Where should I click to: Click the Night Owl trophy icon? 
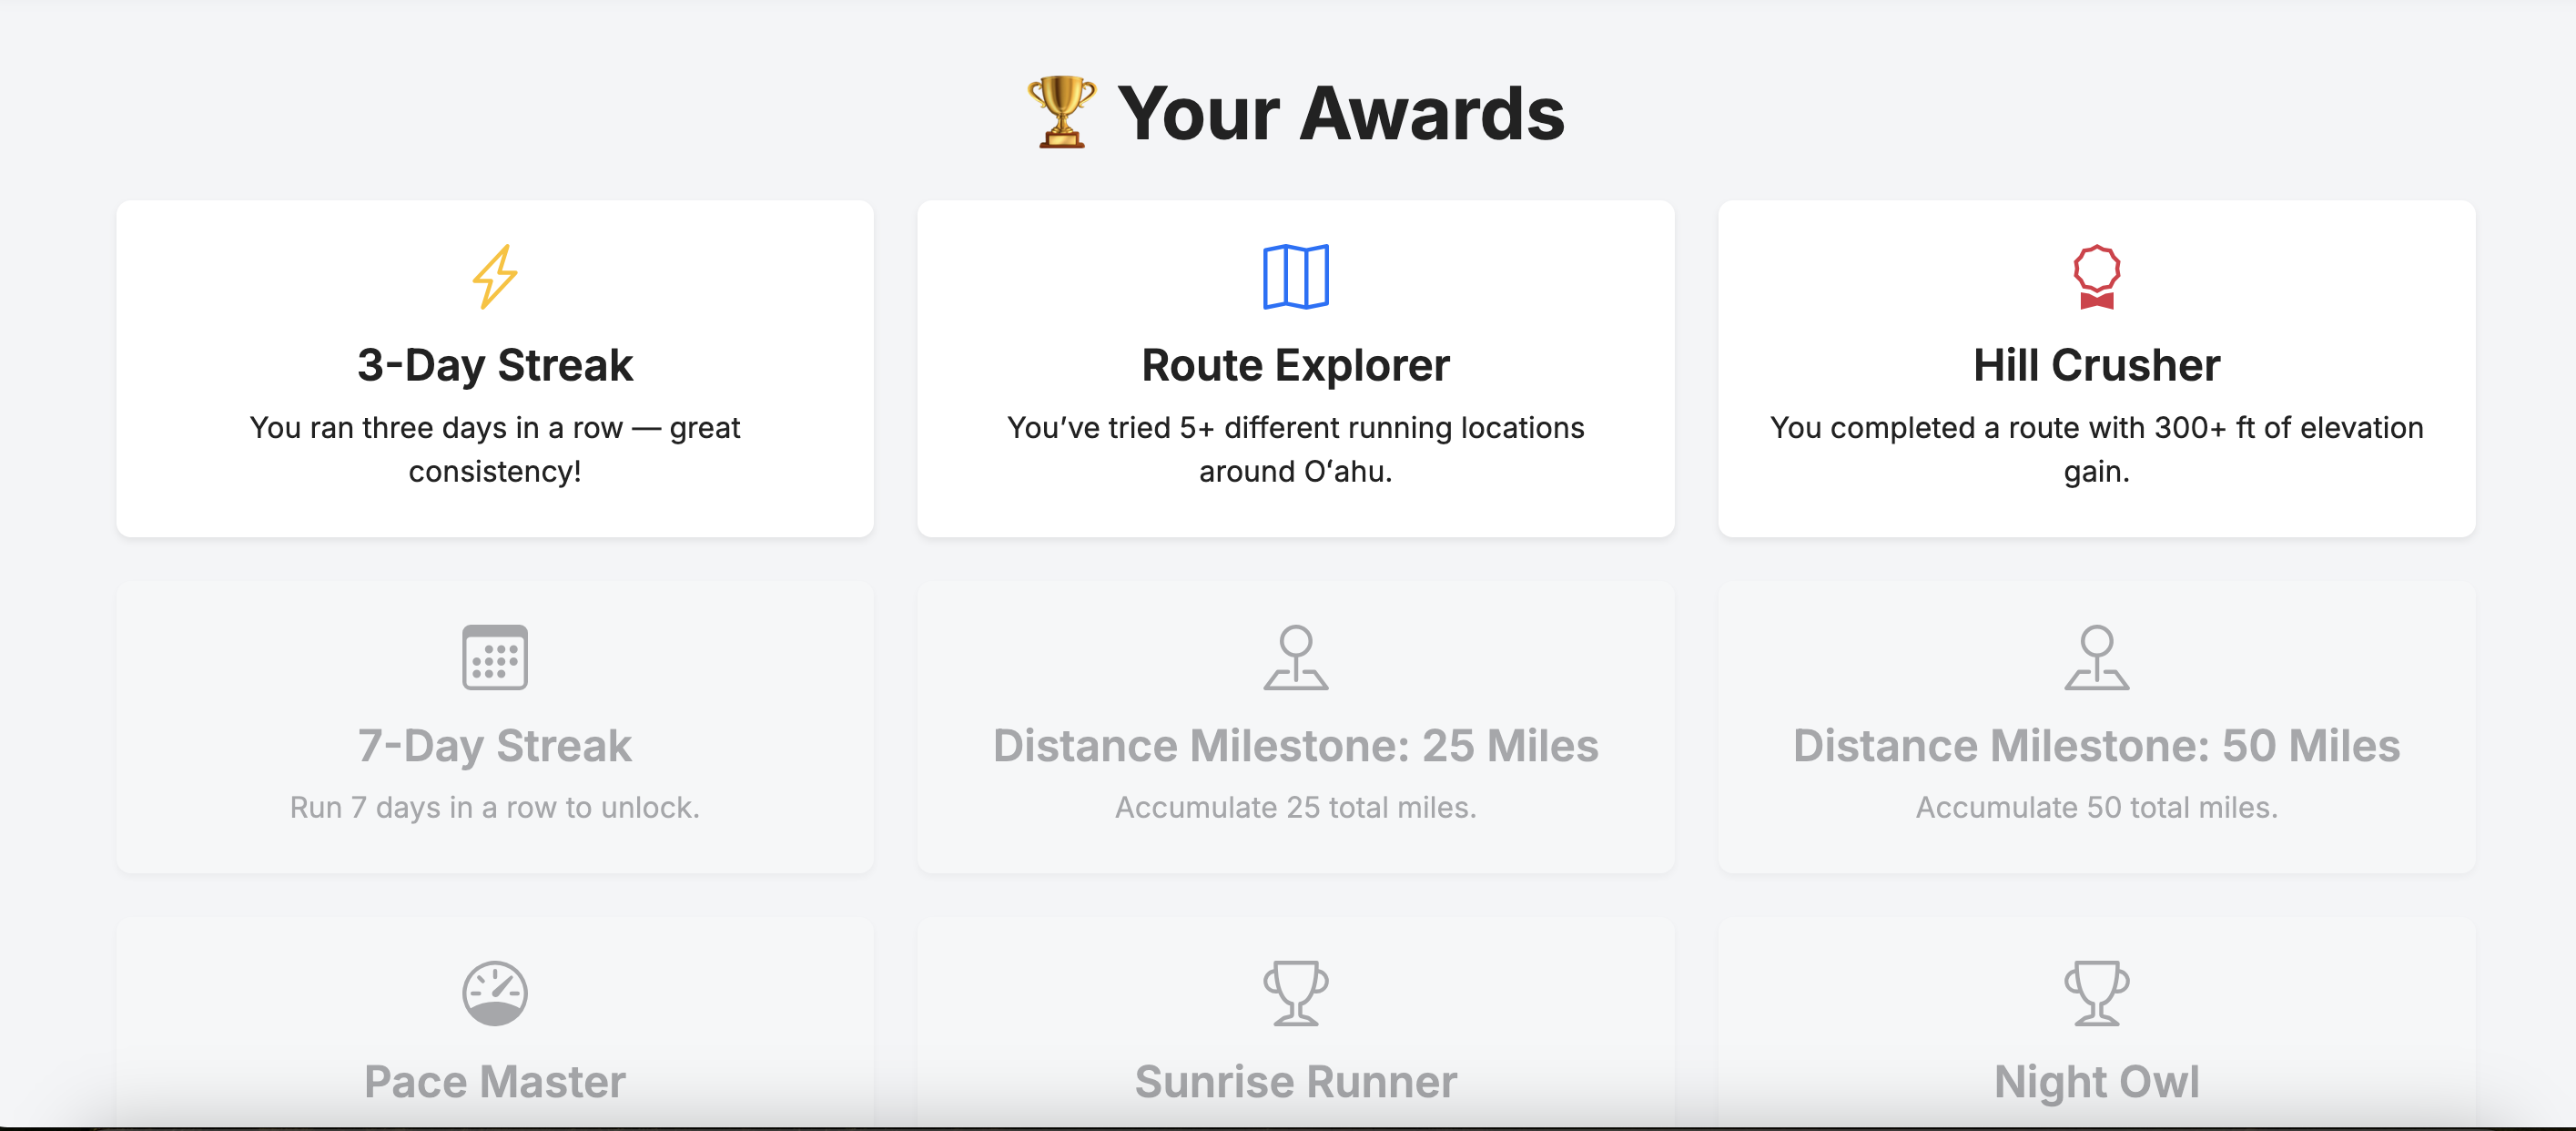coord(2096,993)
